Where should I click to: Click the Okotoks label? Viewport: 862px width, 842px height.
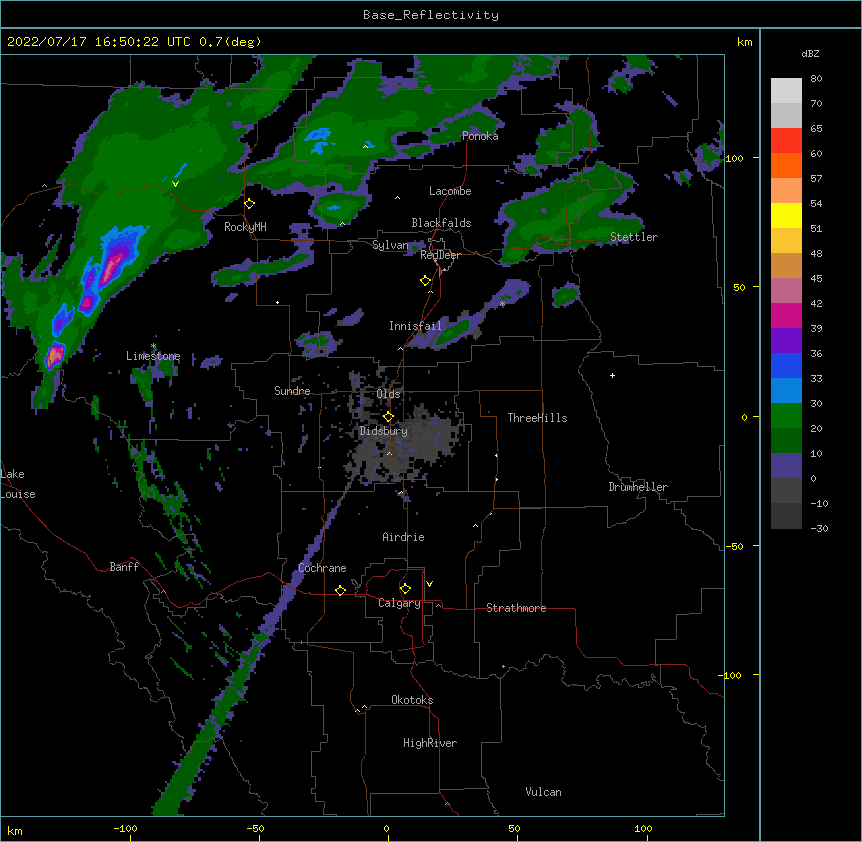click(412, 700)
